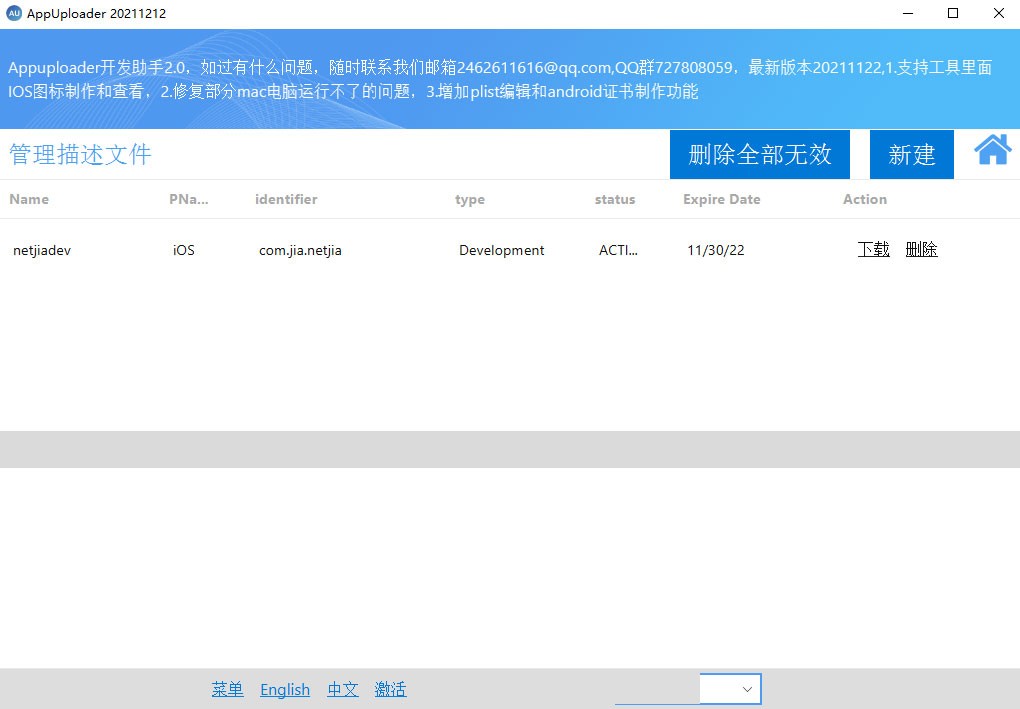Expand the dropdown in the bottom bar
The image size is (1020, 709).
[746, 689]
